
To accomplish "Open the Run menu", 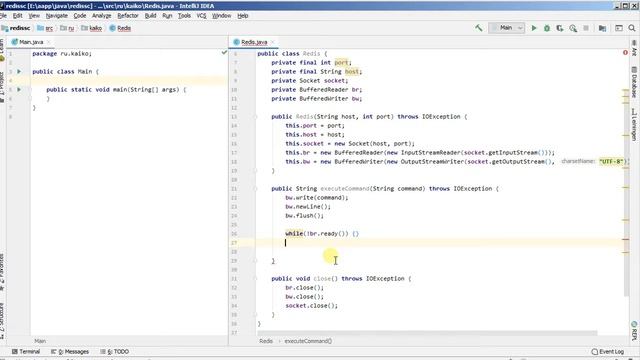I will (x=167, y=16).
